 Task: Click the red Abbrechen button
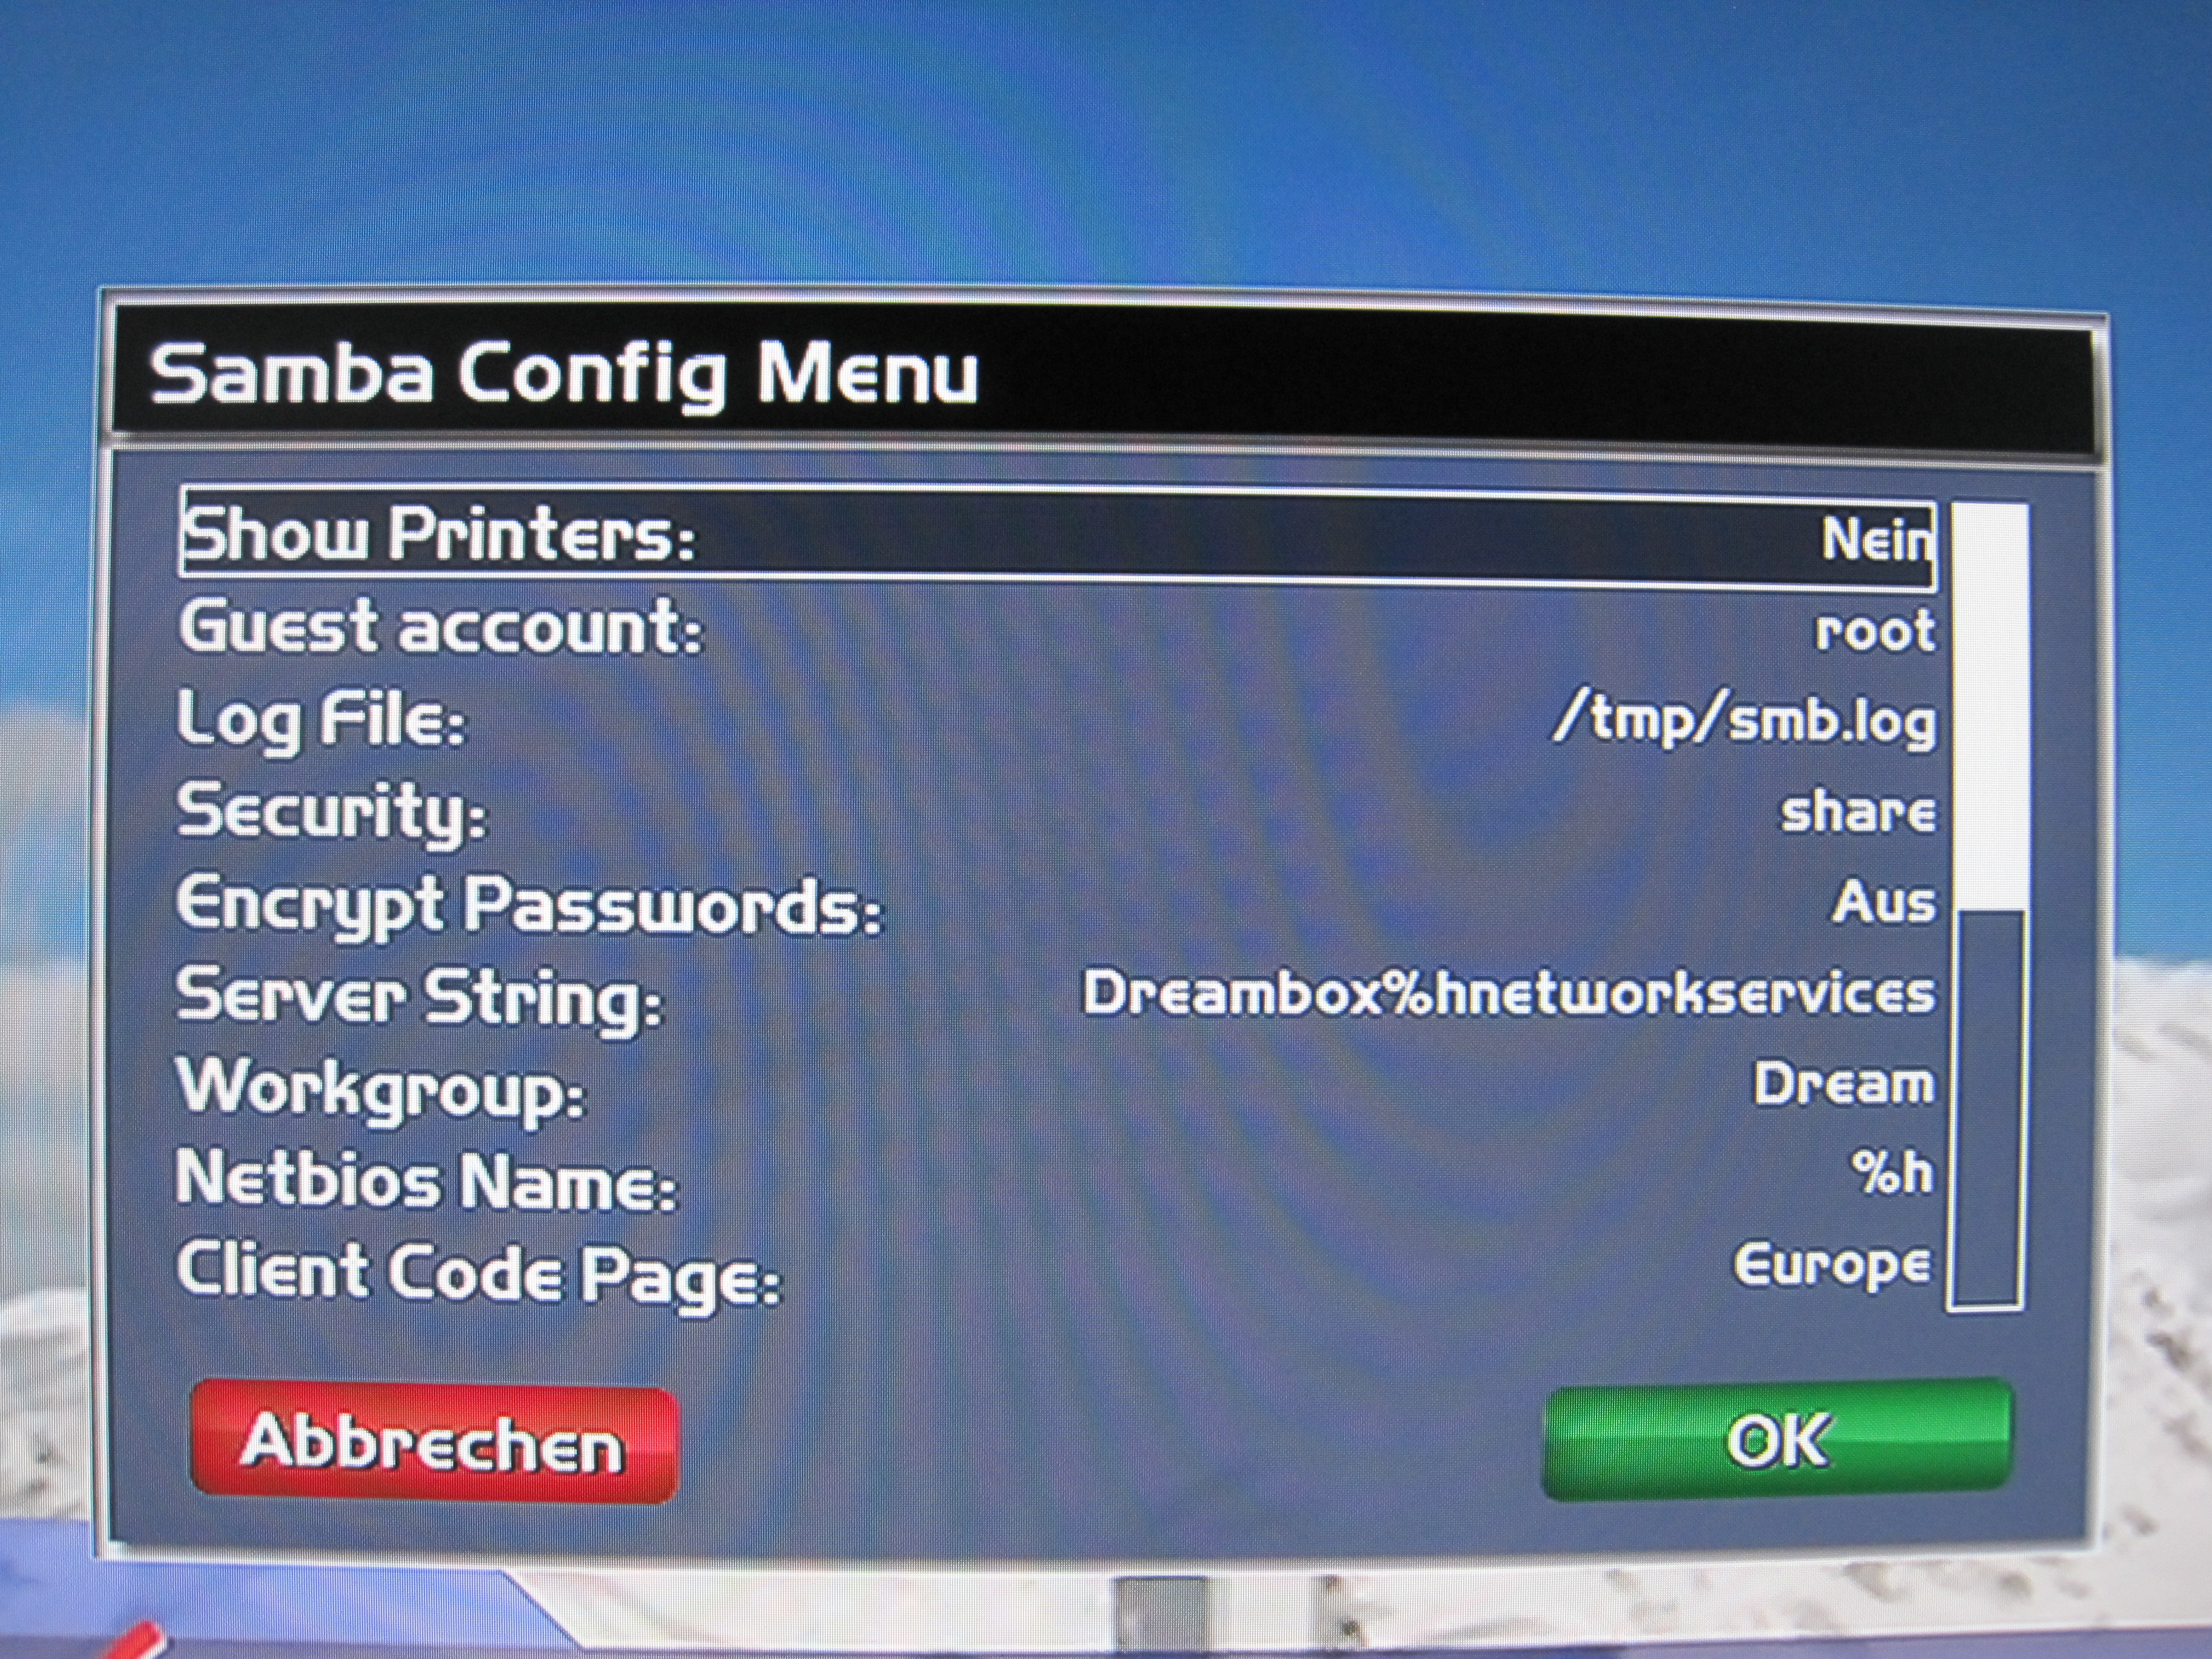click(x=434, y=1444)
